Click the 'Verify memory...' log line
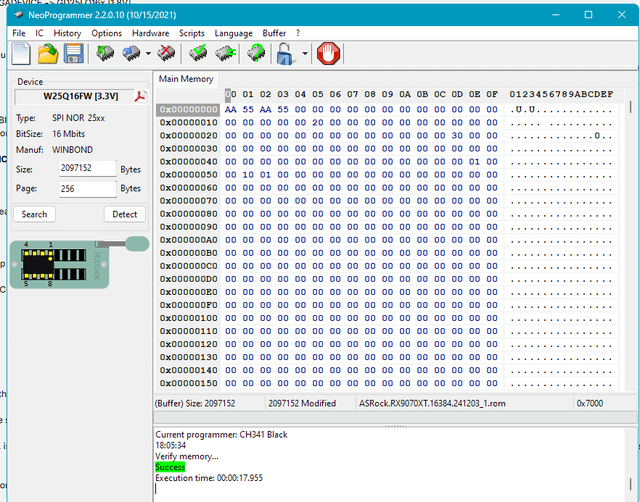The width and height of the screenshot is (640, 502). point(187,456)
